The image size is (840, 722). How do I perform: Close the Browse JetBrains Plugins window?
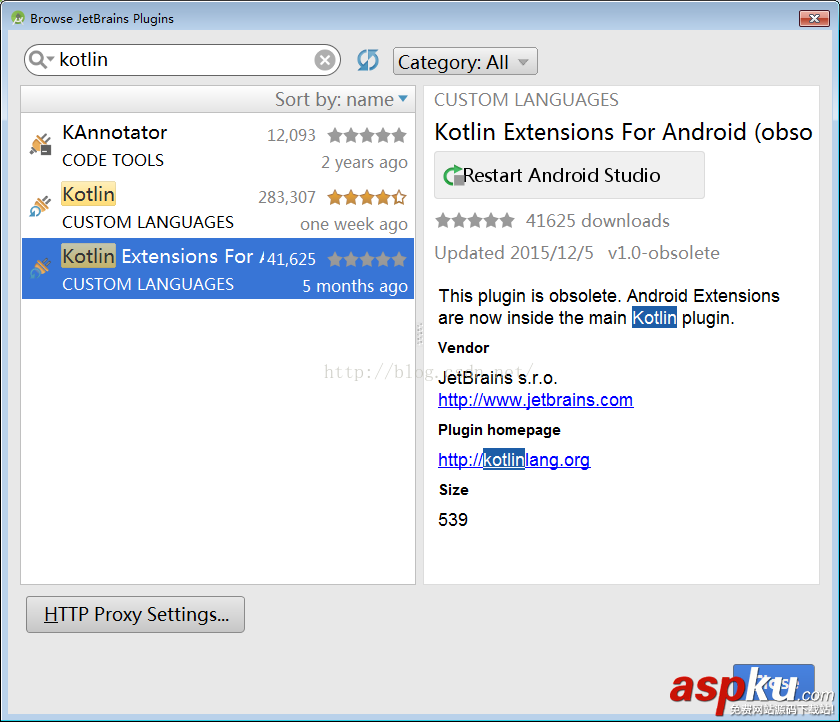click(x=814, y=18)
